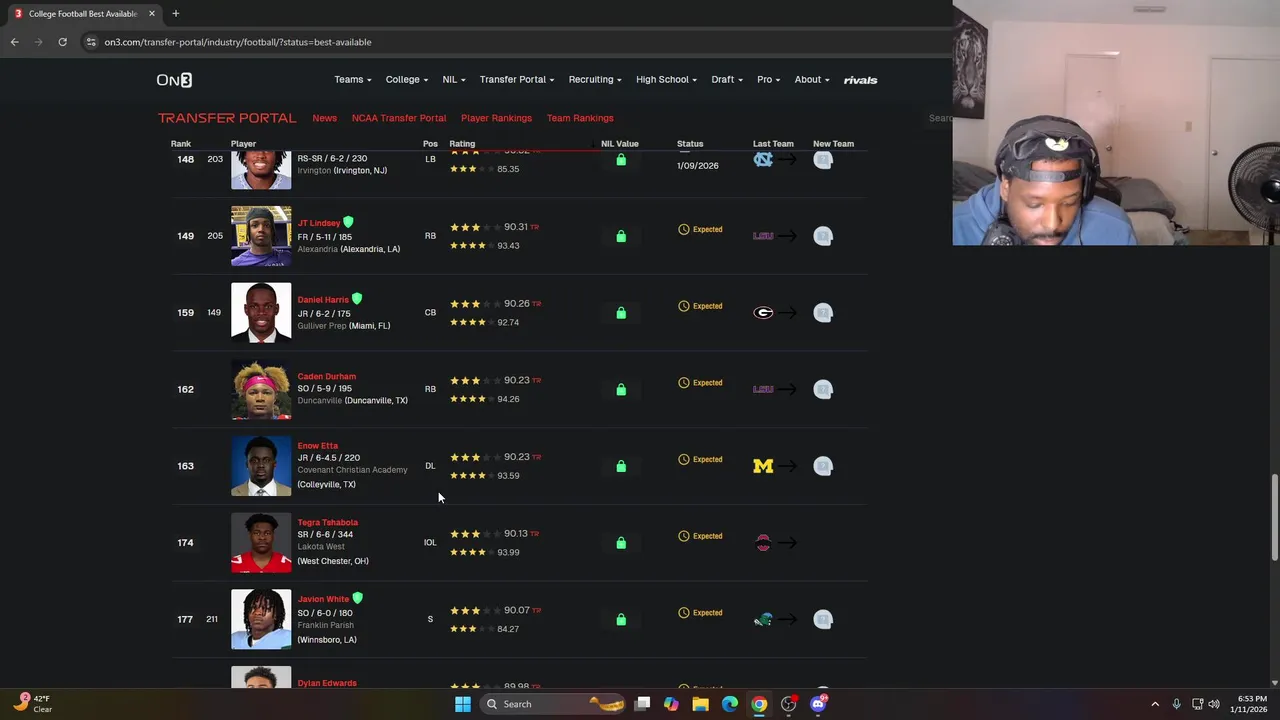Expand the Draft dropdown menu
Viewport: 1280px width, 720px height.
(x=727, y=80)
